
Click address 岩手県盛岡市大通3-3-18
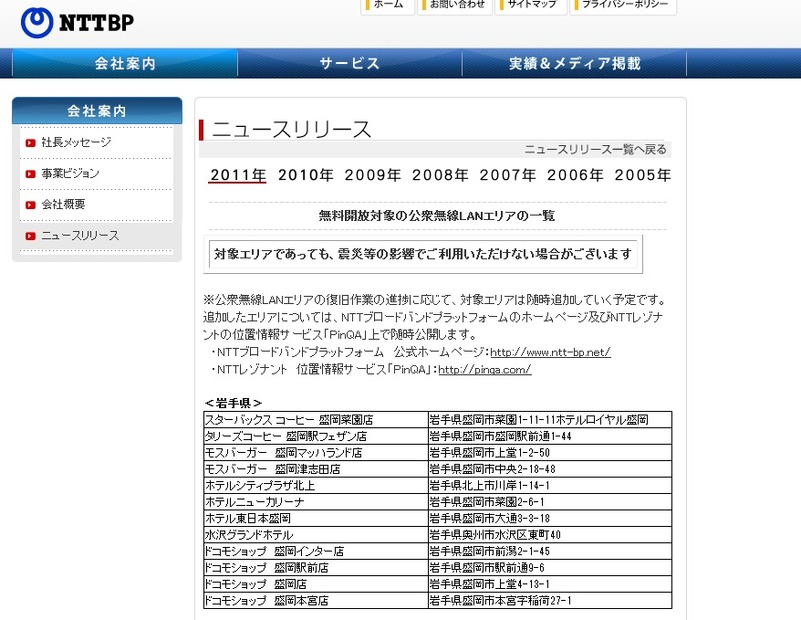pyautogui.click(x=550, y=518)
